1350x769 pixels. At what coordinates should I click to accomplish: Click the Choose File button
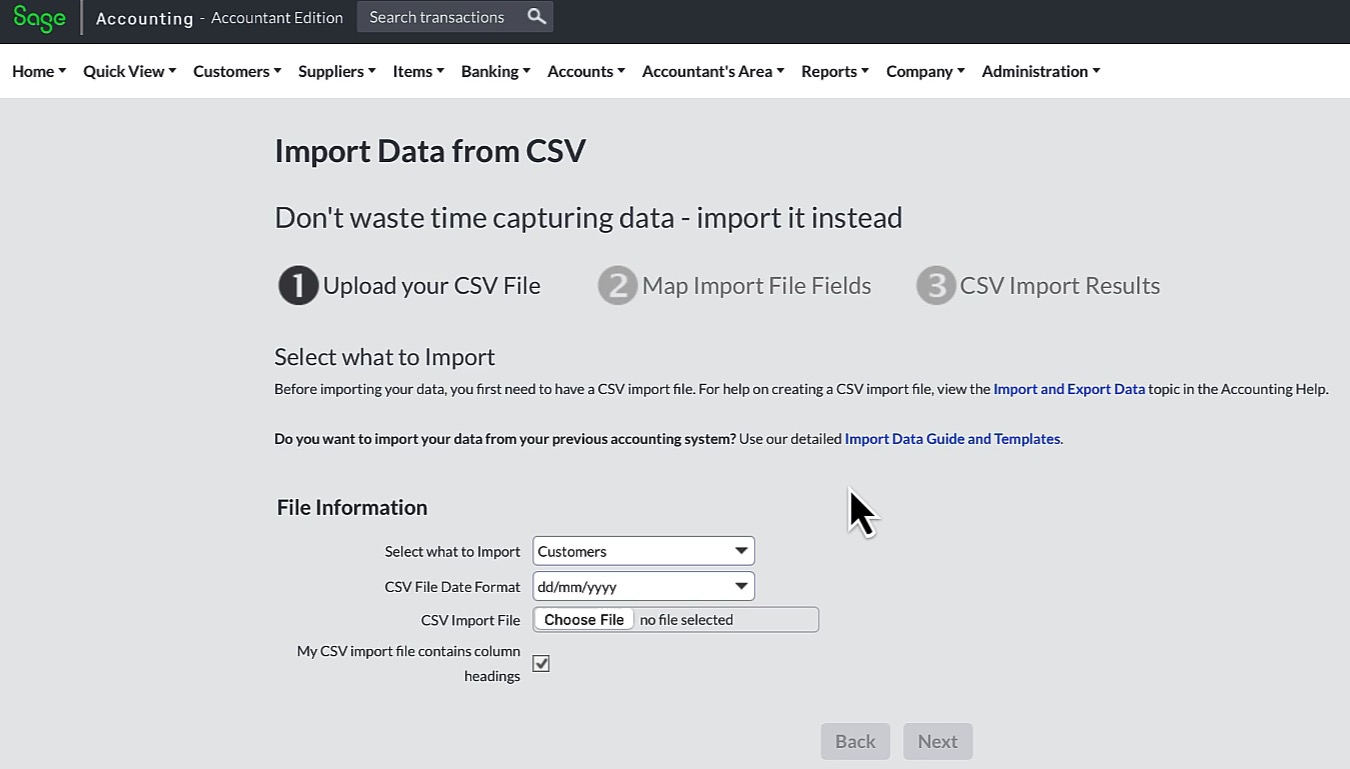(x=584, y=620)
